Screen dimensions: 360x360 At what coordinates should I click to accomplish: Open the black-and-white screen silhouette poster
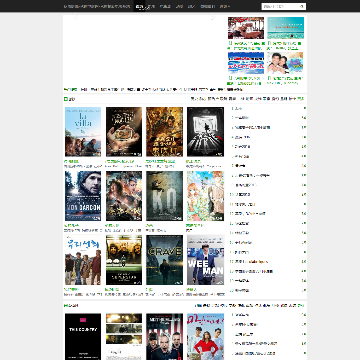coord(205,132)
